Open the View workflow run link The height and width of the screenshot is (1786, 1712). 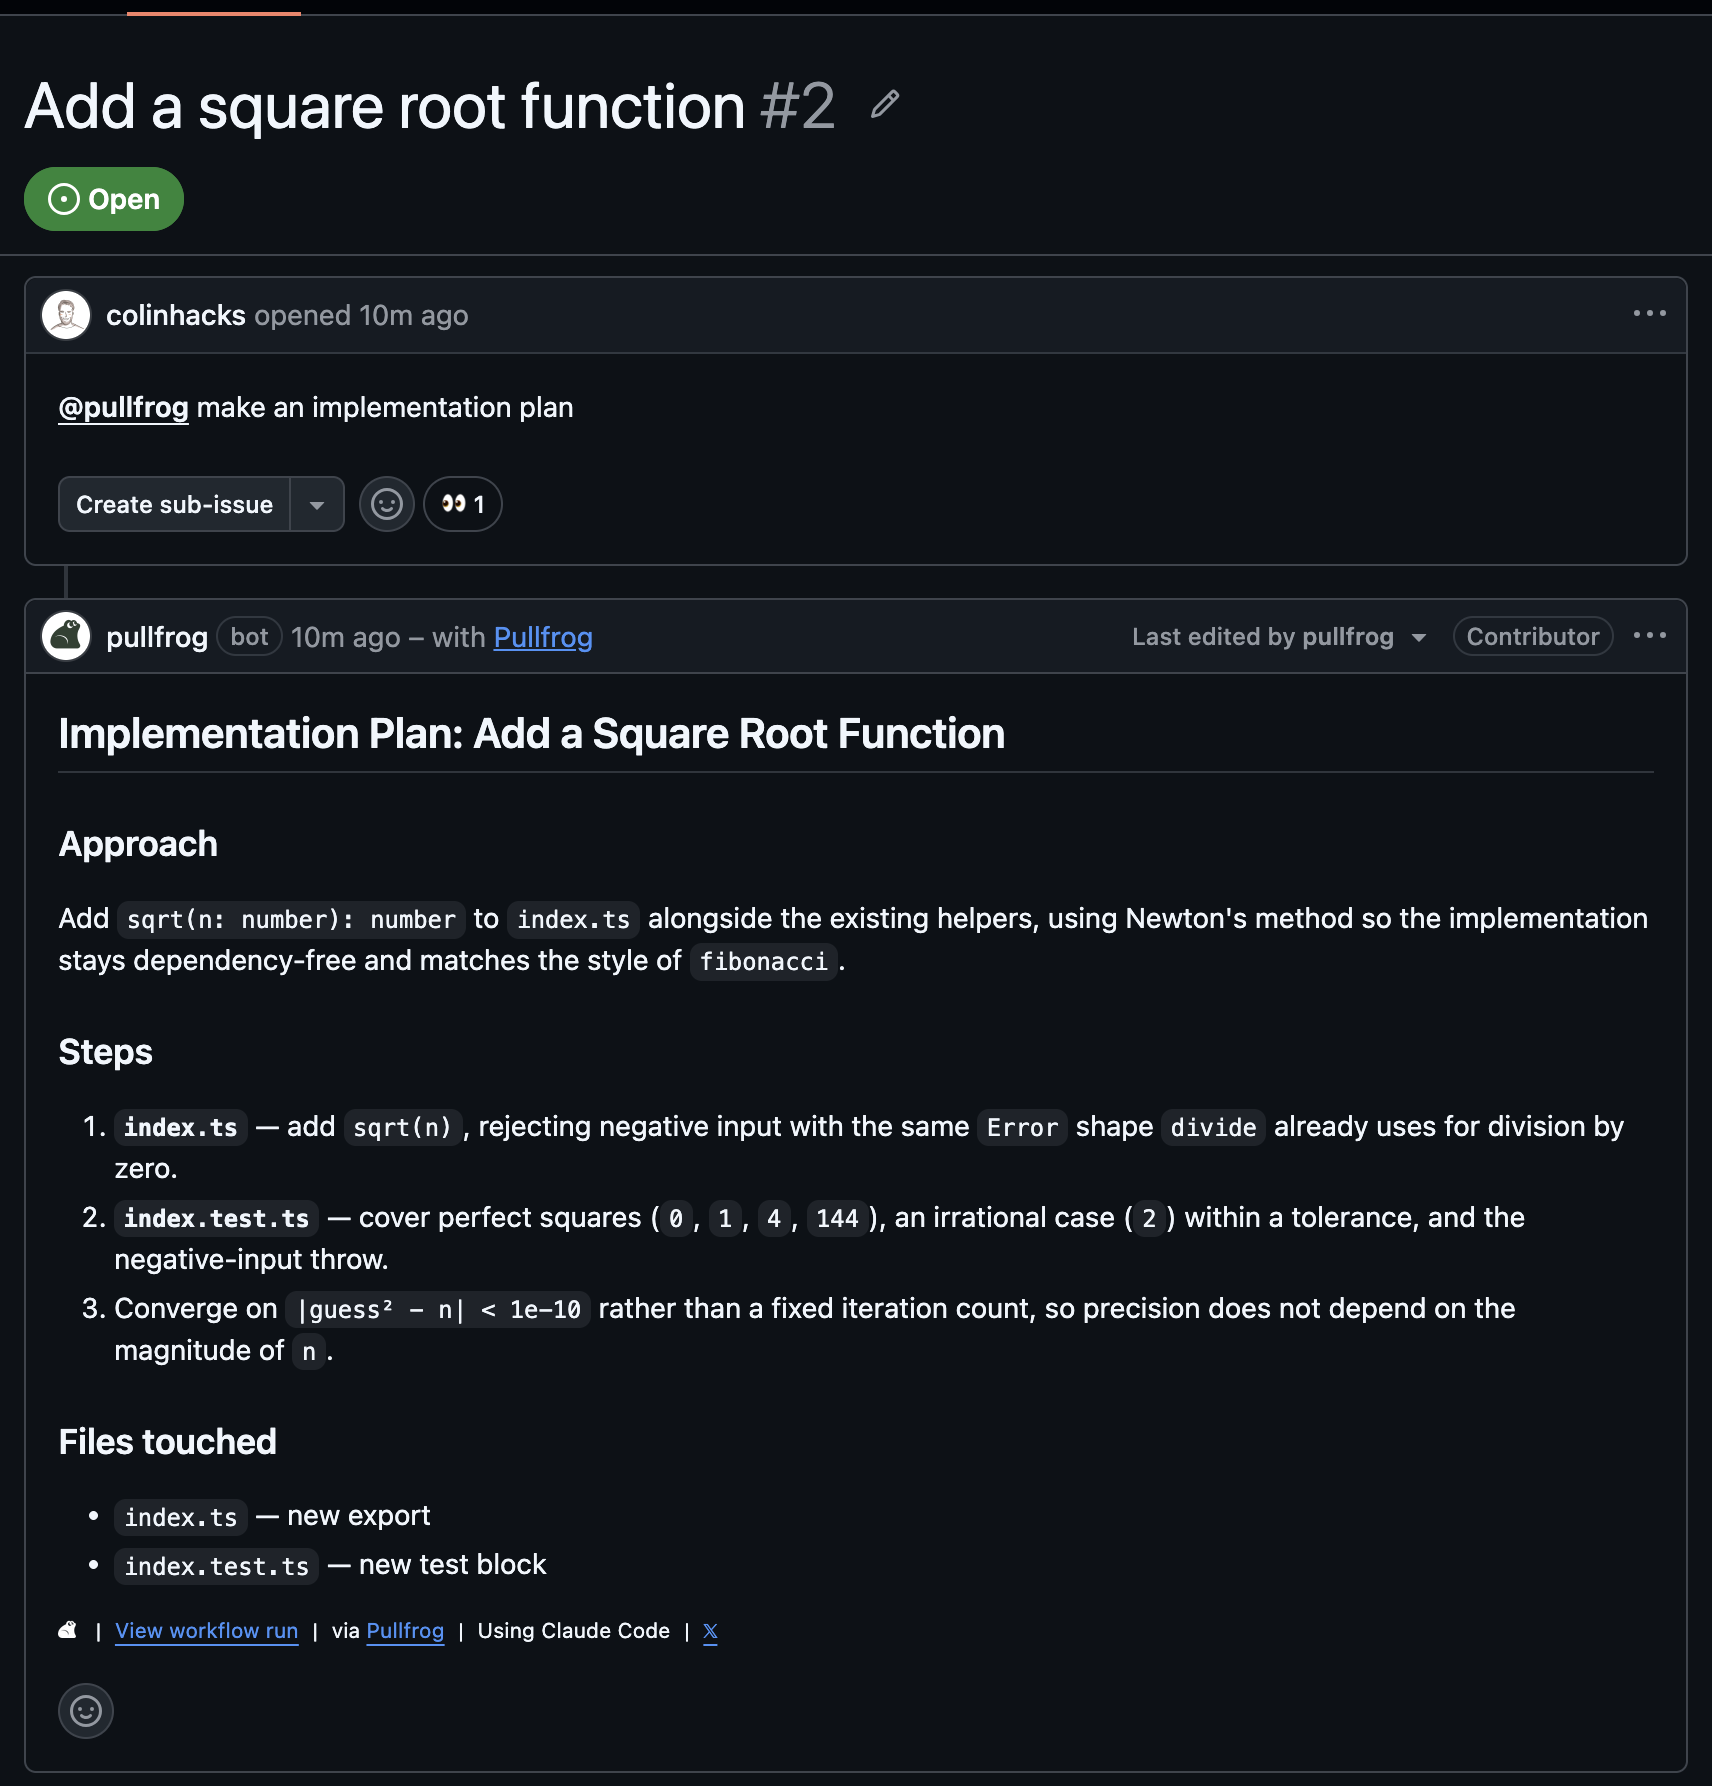point(207,1631)
